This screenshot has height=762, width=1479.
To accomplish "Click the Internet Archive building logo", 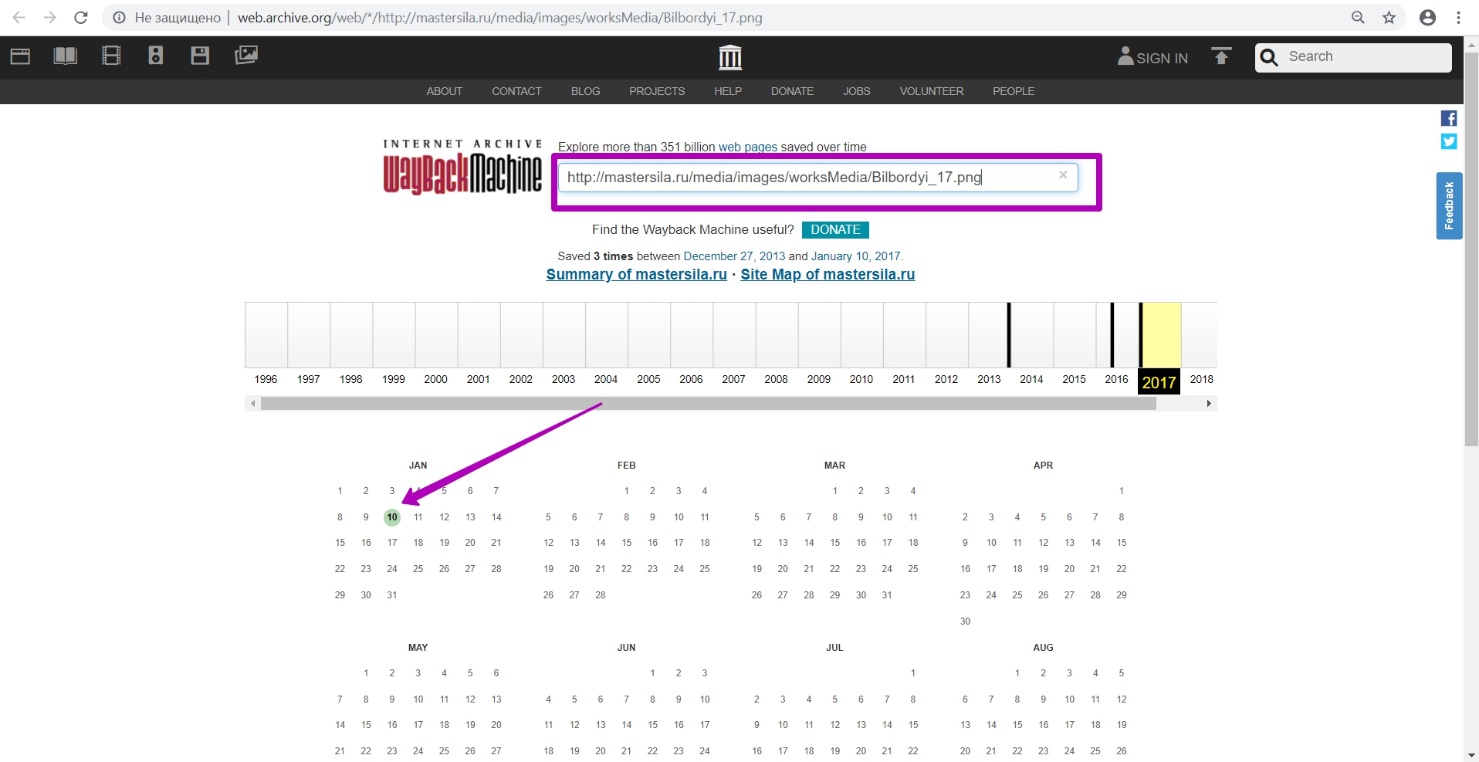I will point(731,57).
